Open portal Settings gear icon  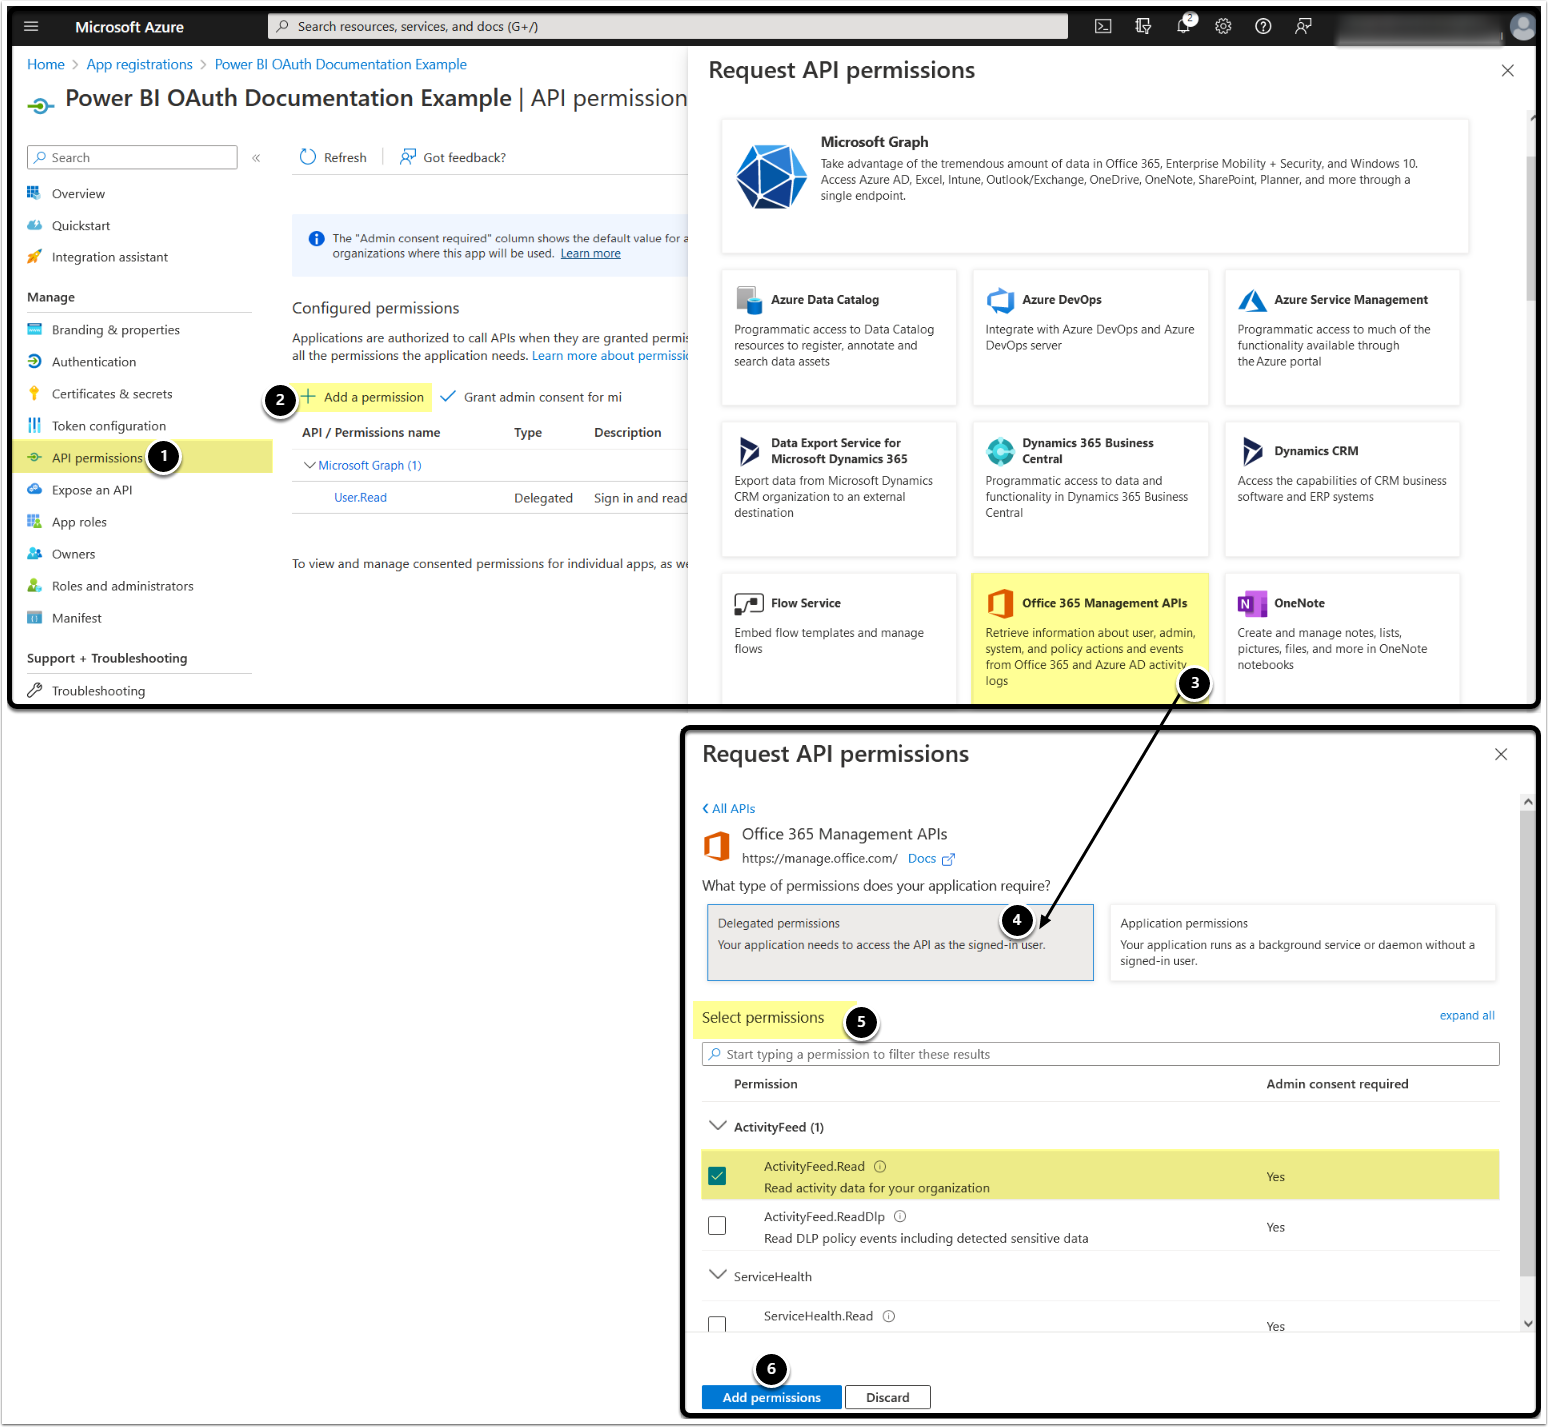click(1223, 27)
